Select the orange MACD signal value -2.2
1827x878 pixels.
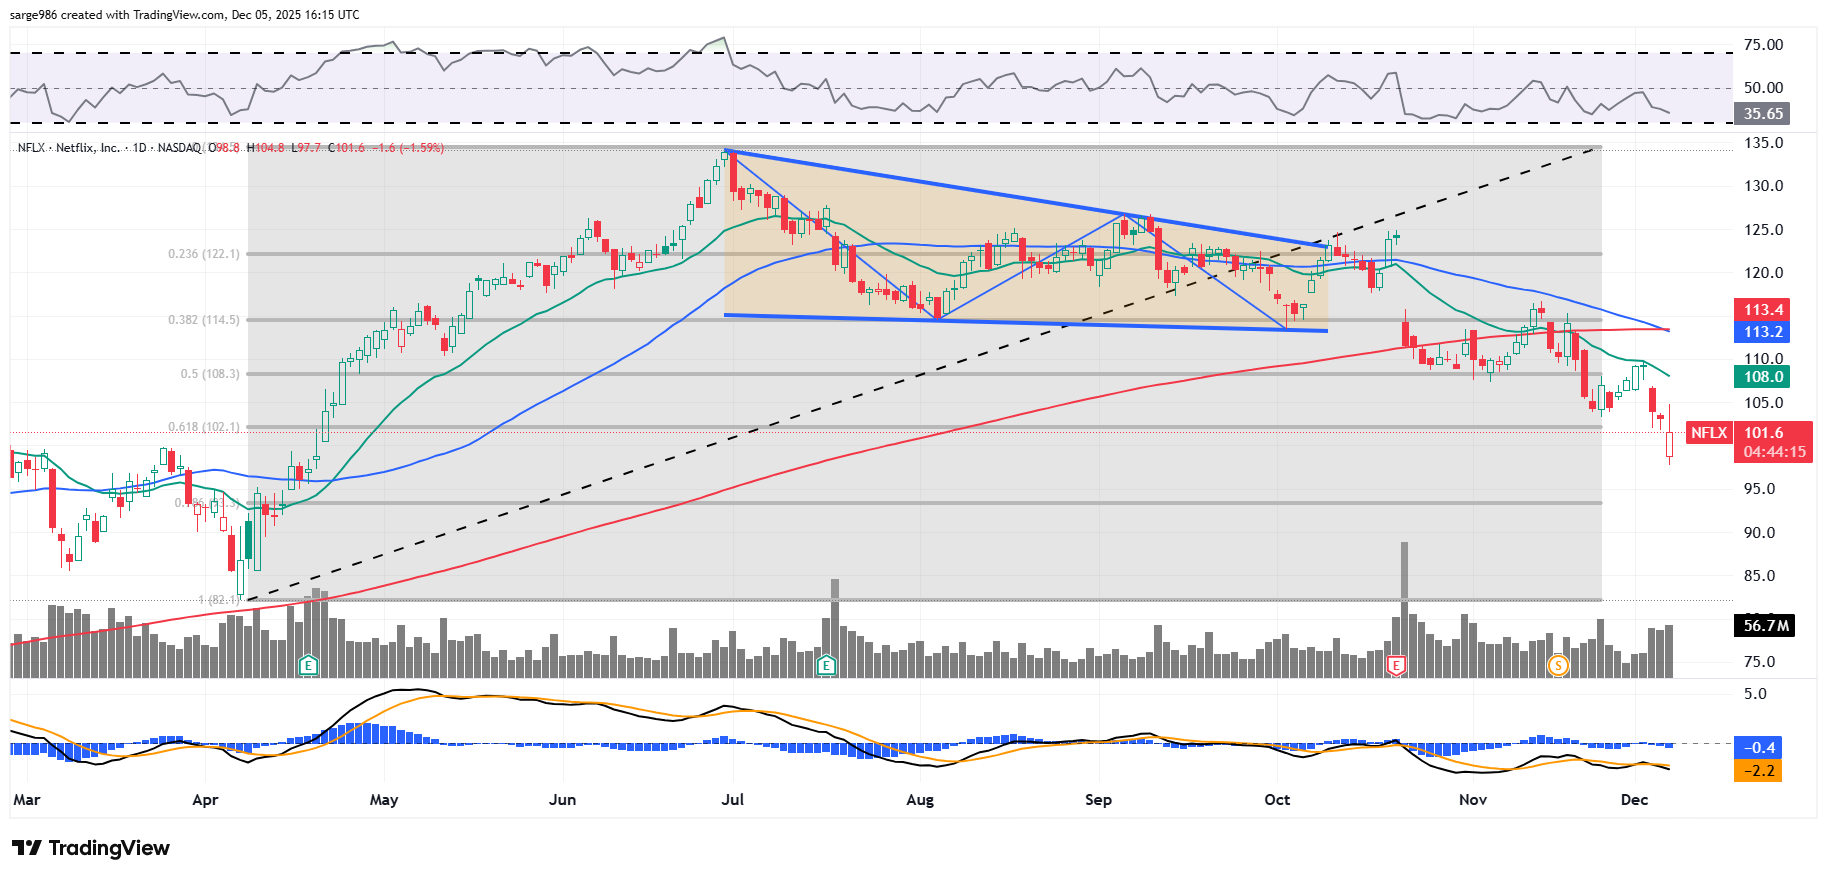pyautogui.click(x=1759, y=771)
